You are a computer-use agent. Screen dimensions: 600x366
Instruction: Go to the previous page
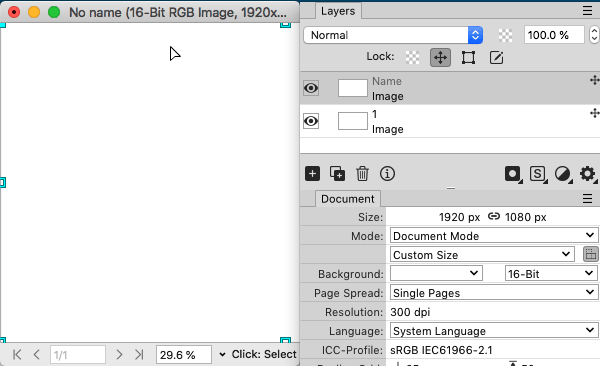(36, 355)
